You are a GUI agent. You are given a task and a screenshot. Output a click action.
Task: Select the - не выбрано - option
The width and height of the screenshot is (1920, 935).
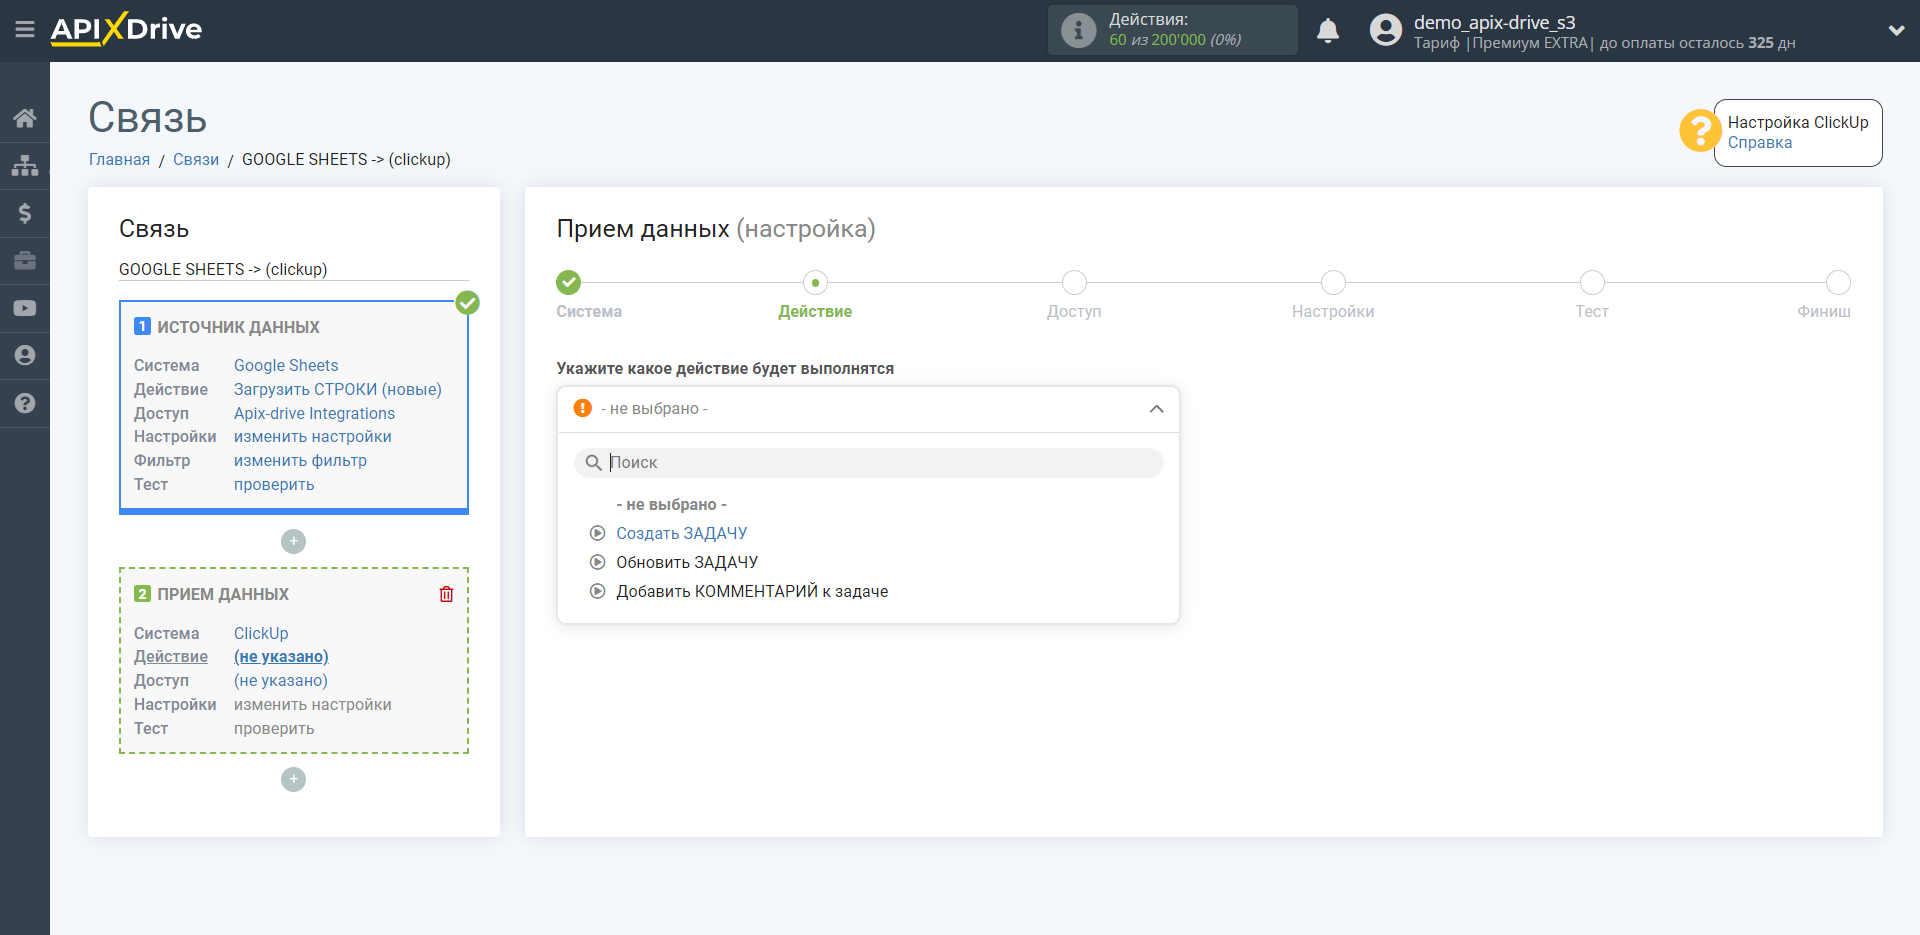pos(671,504)
